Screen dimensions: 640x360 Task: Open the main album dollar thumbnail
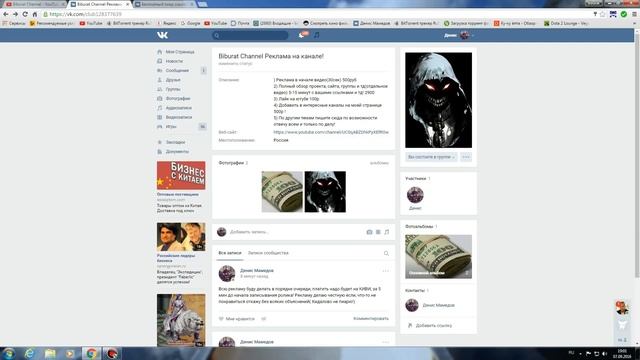438,257
